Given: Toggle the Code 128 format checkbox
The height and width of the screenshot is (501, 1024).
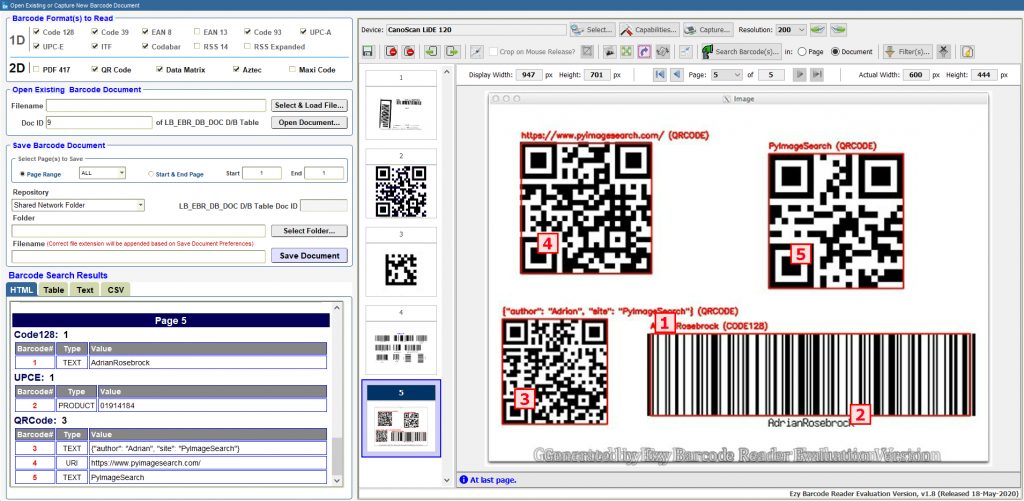Looking at the screenshot, I should (x=37, y=31).
